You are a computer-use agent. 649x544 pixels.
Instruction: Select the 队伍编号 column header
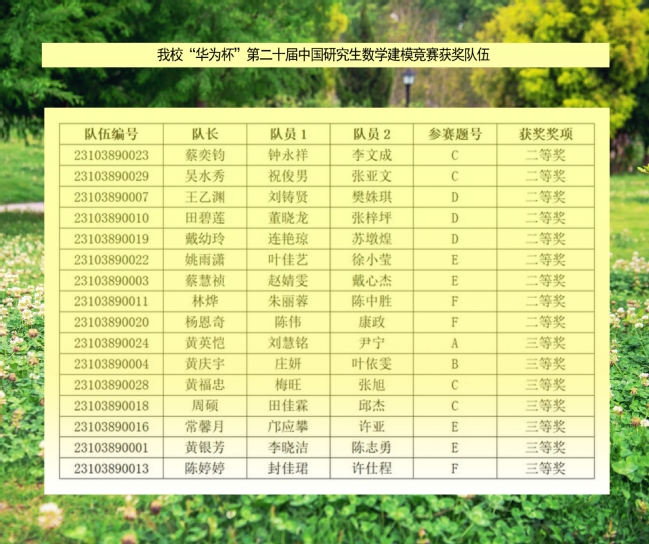coord(111,134)
